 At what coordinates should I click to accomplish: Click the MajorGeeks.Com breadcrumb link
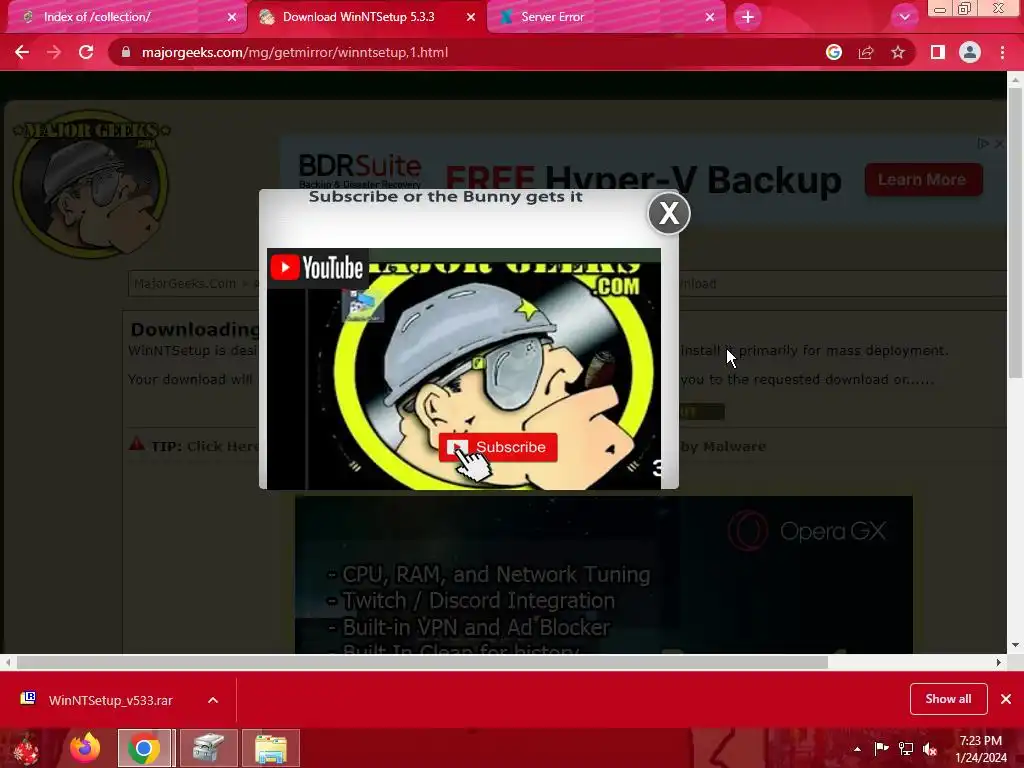pos(185,283)
